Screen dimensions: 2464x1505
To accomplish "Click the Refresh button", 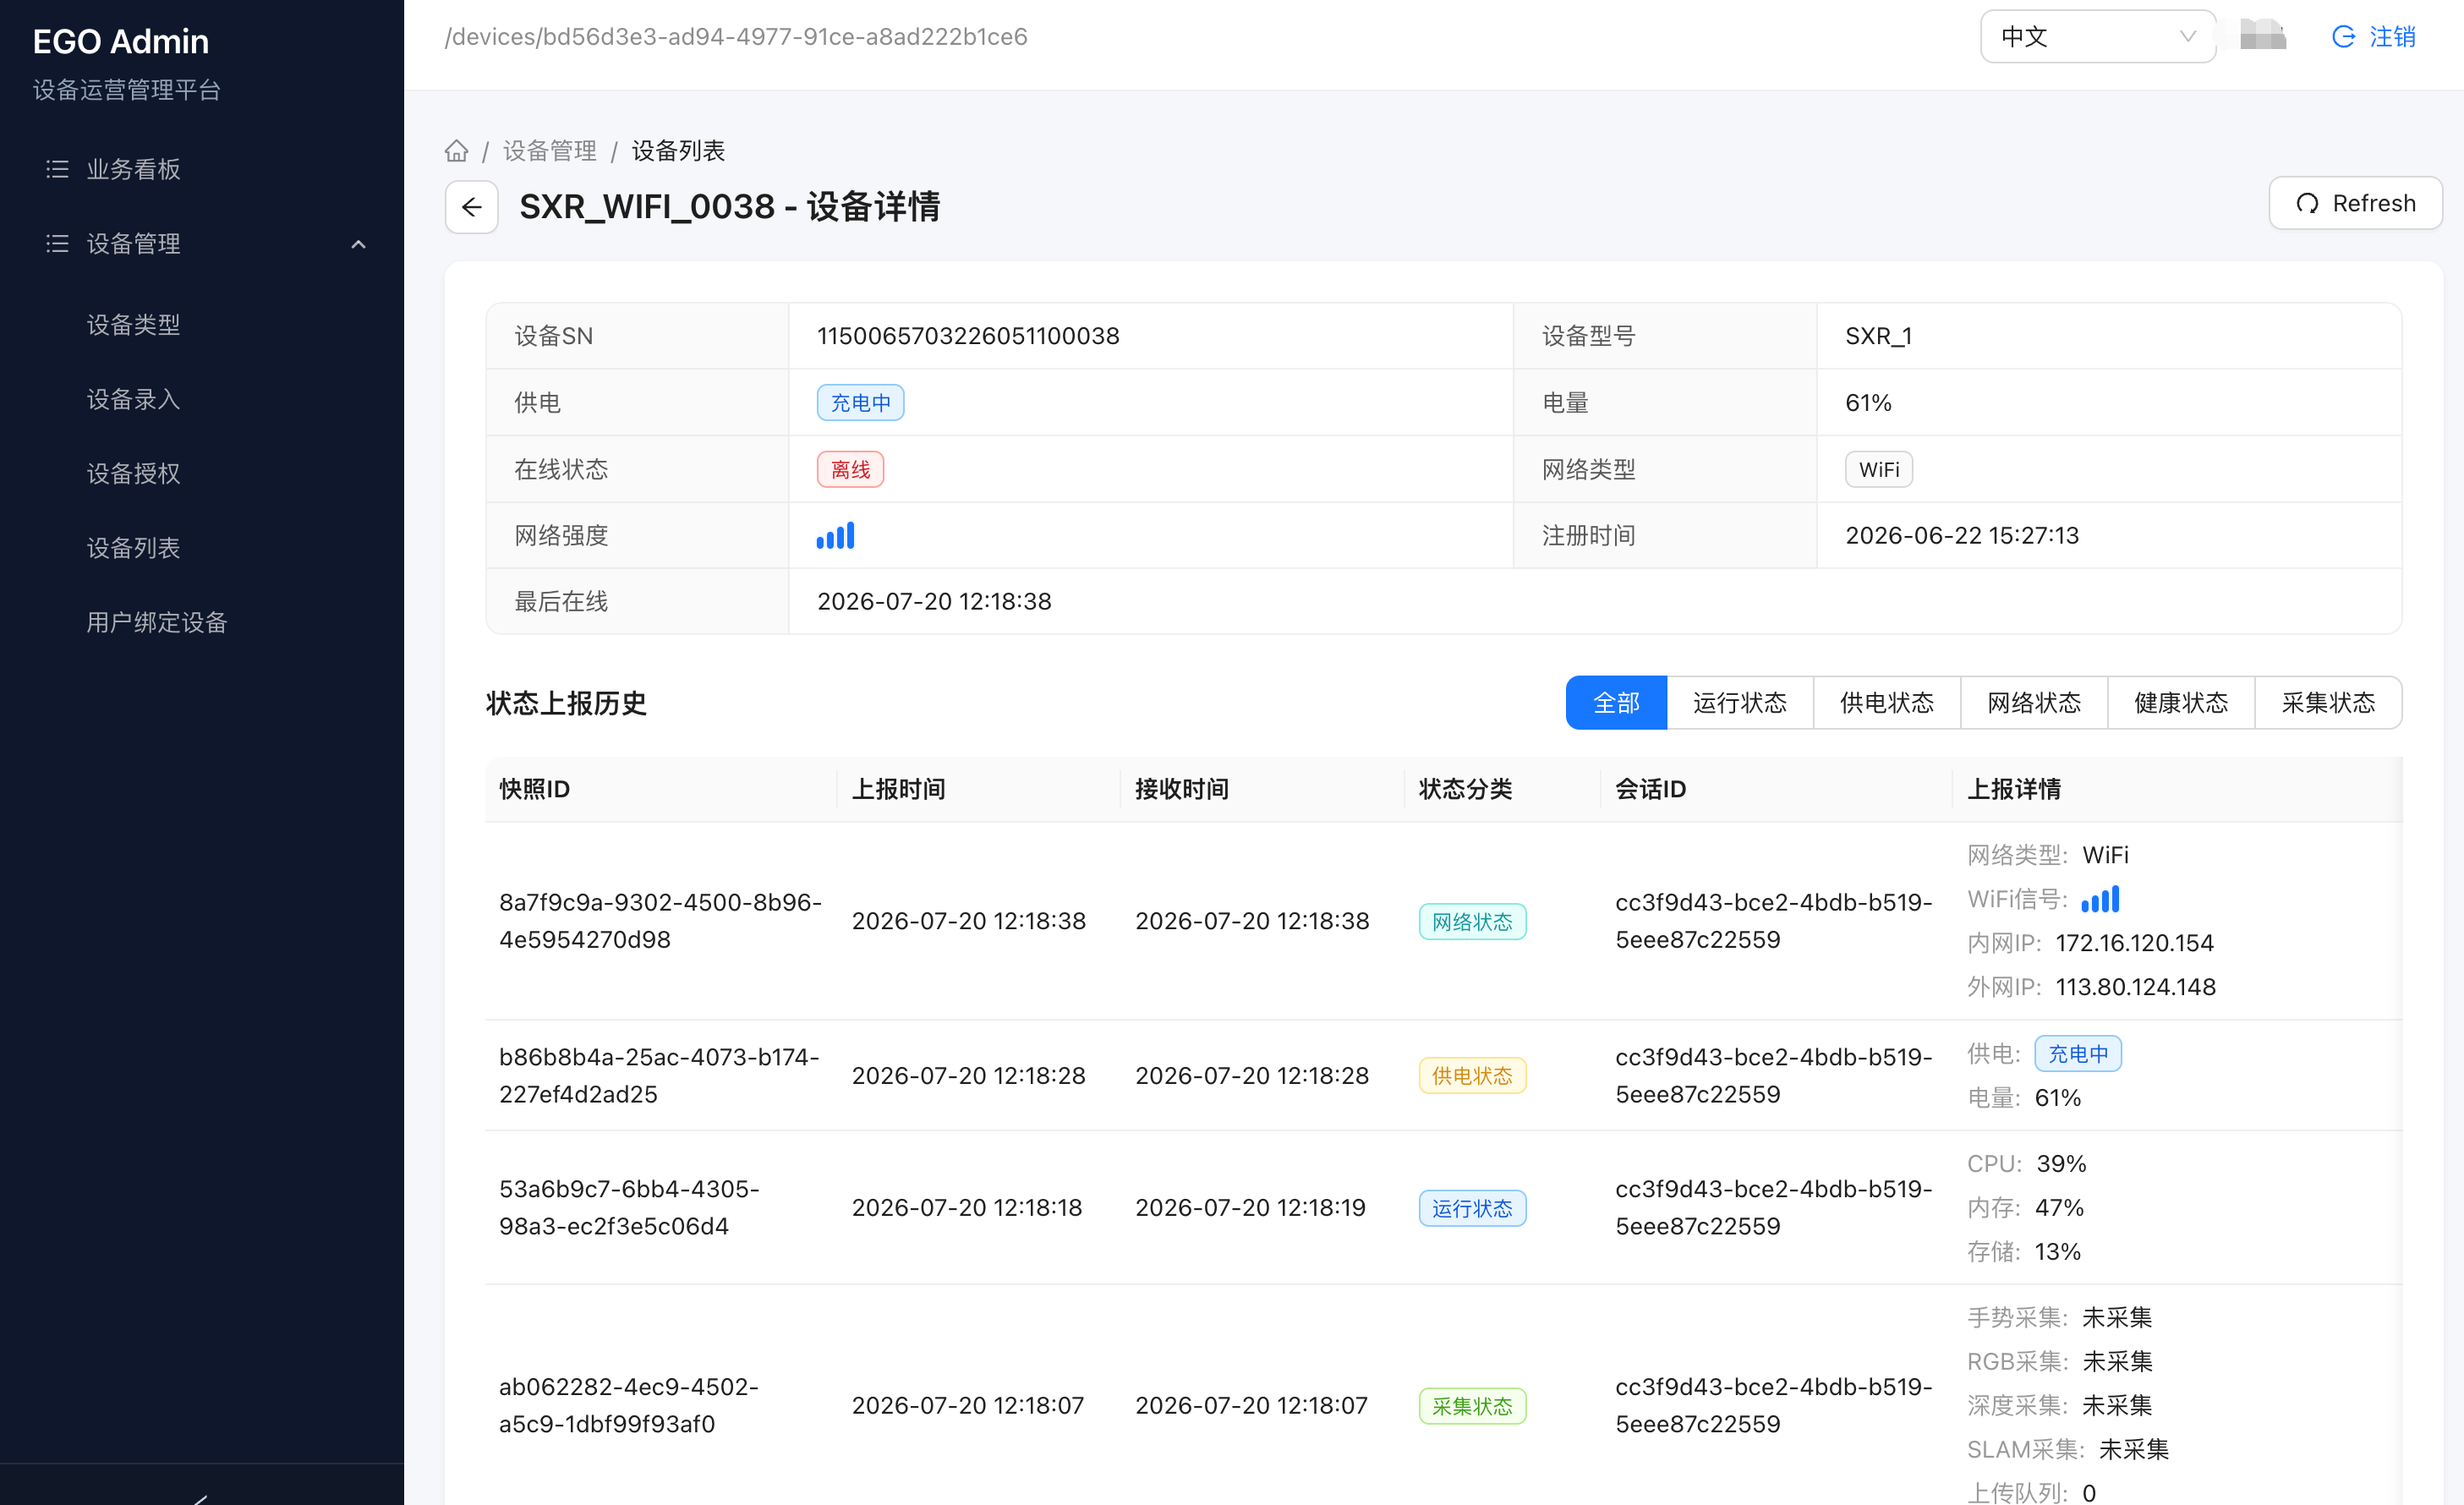I will [2355, 203].
